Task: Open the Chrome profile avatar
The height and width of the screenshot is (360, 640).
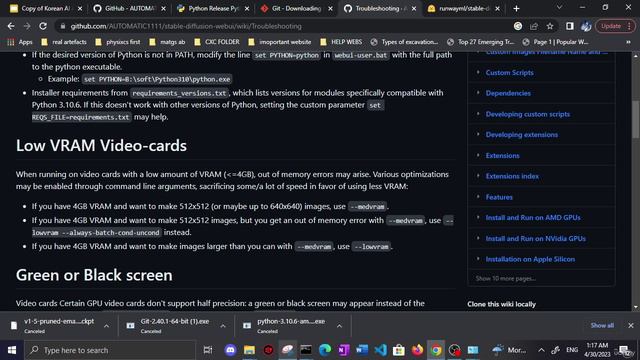Action: click(586, 26)
